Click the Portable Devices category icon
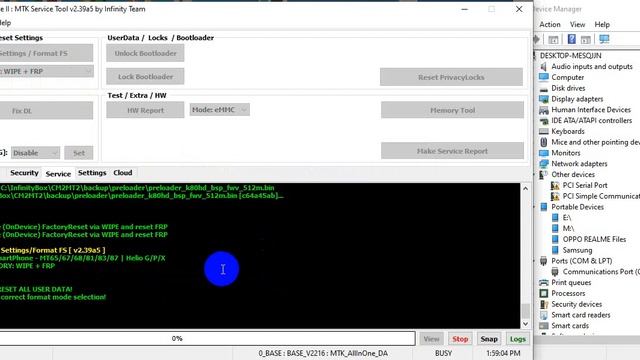 click(544, 207)
